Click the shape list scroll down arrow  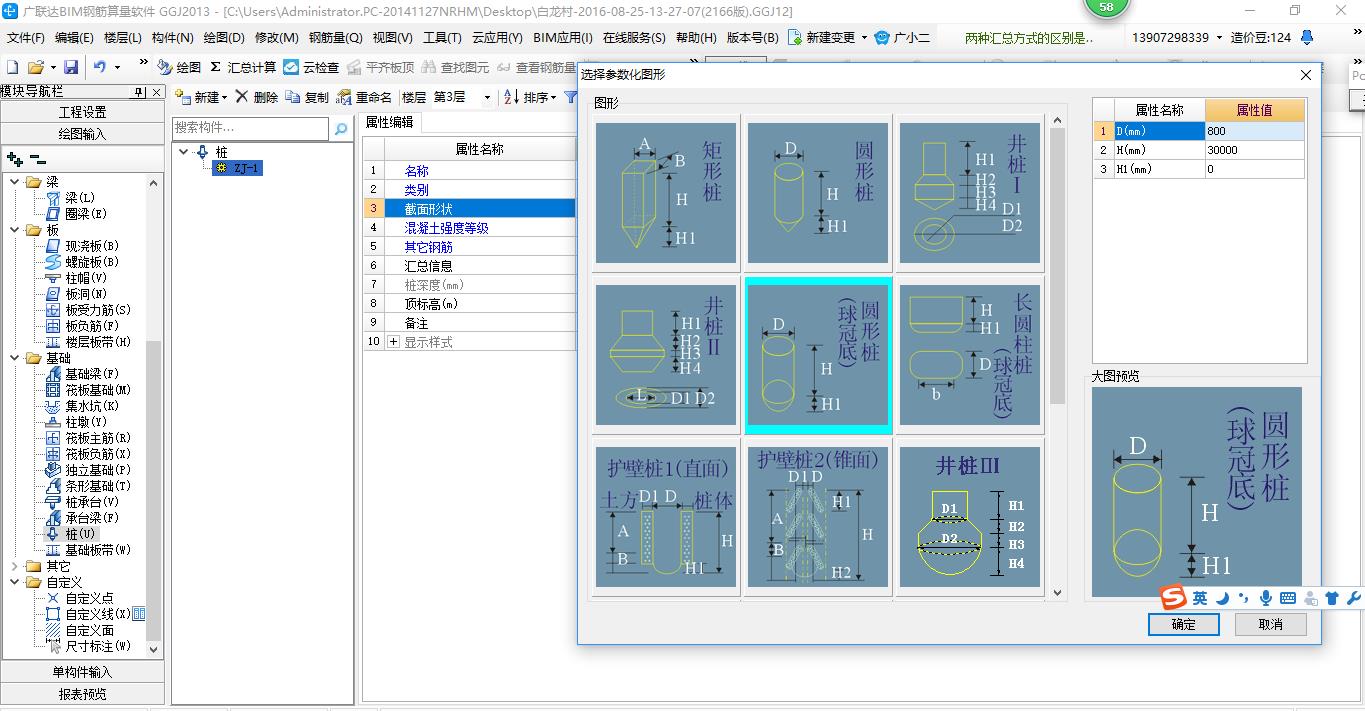[x=1058, y=593]
